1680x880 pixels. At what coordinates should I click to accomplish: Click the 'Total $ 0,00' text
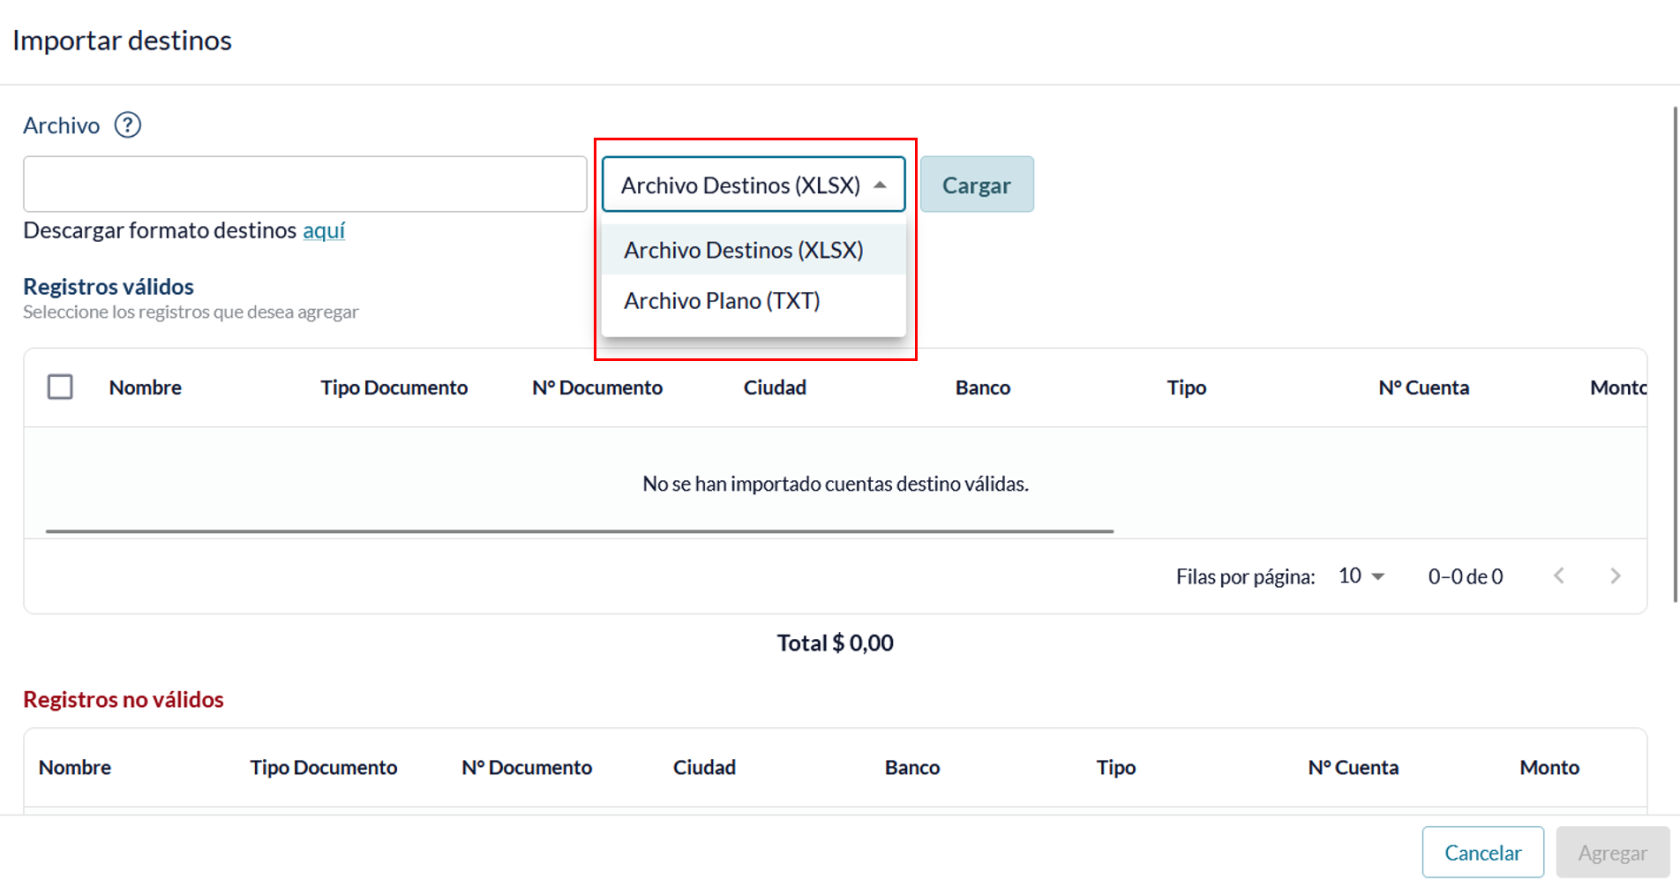[835, 643]
